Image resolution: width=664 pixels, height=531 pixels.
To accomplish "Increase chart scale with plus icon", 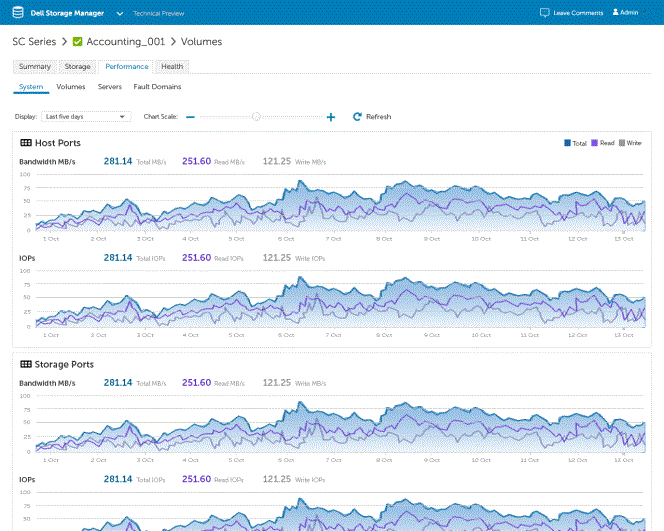I will (x=331, y=117).
